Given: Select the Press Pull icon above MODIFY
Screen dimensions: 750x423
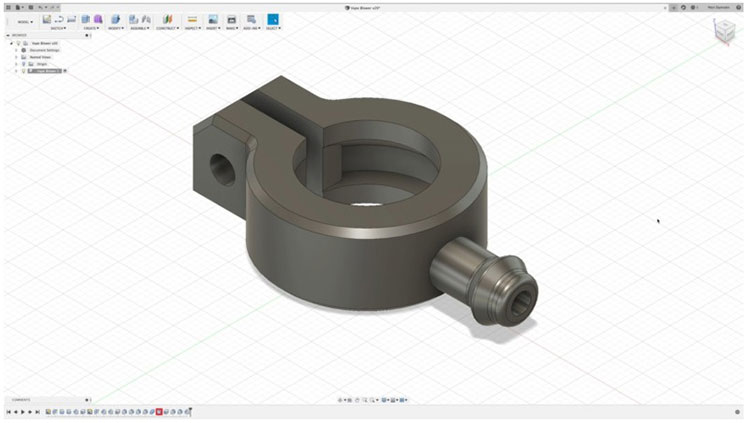Looking at the screenshot, I should pyautogui.click(x=115, y=19).
